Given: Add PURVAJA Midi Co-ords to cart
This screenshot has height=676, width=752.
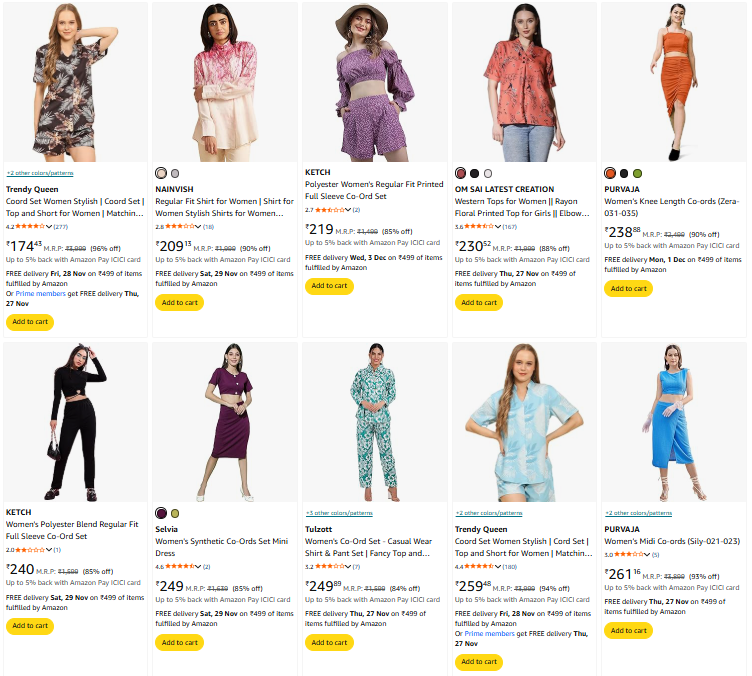Looking at the screenshot, I should coord(628,631).
